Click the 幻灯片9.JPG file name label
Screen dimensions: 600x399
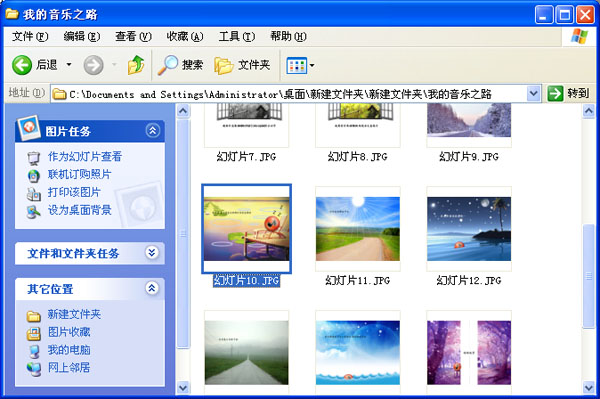point(469,156)
